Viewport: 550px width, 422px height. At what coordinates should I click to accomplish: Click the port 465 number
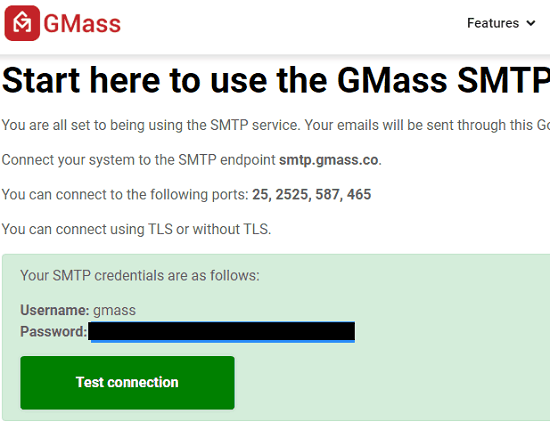[x=359, y=194]
